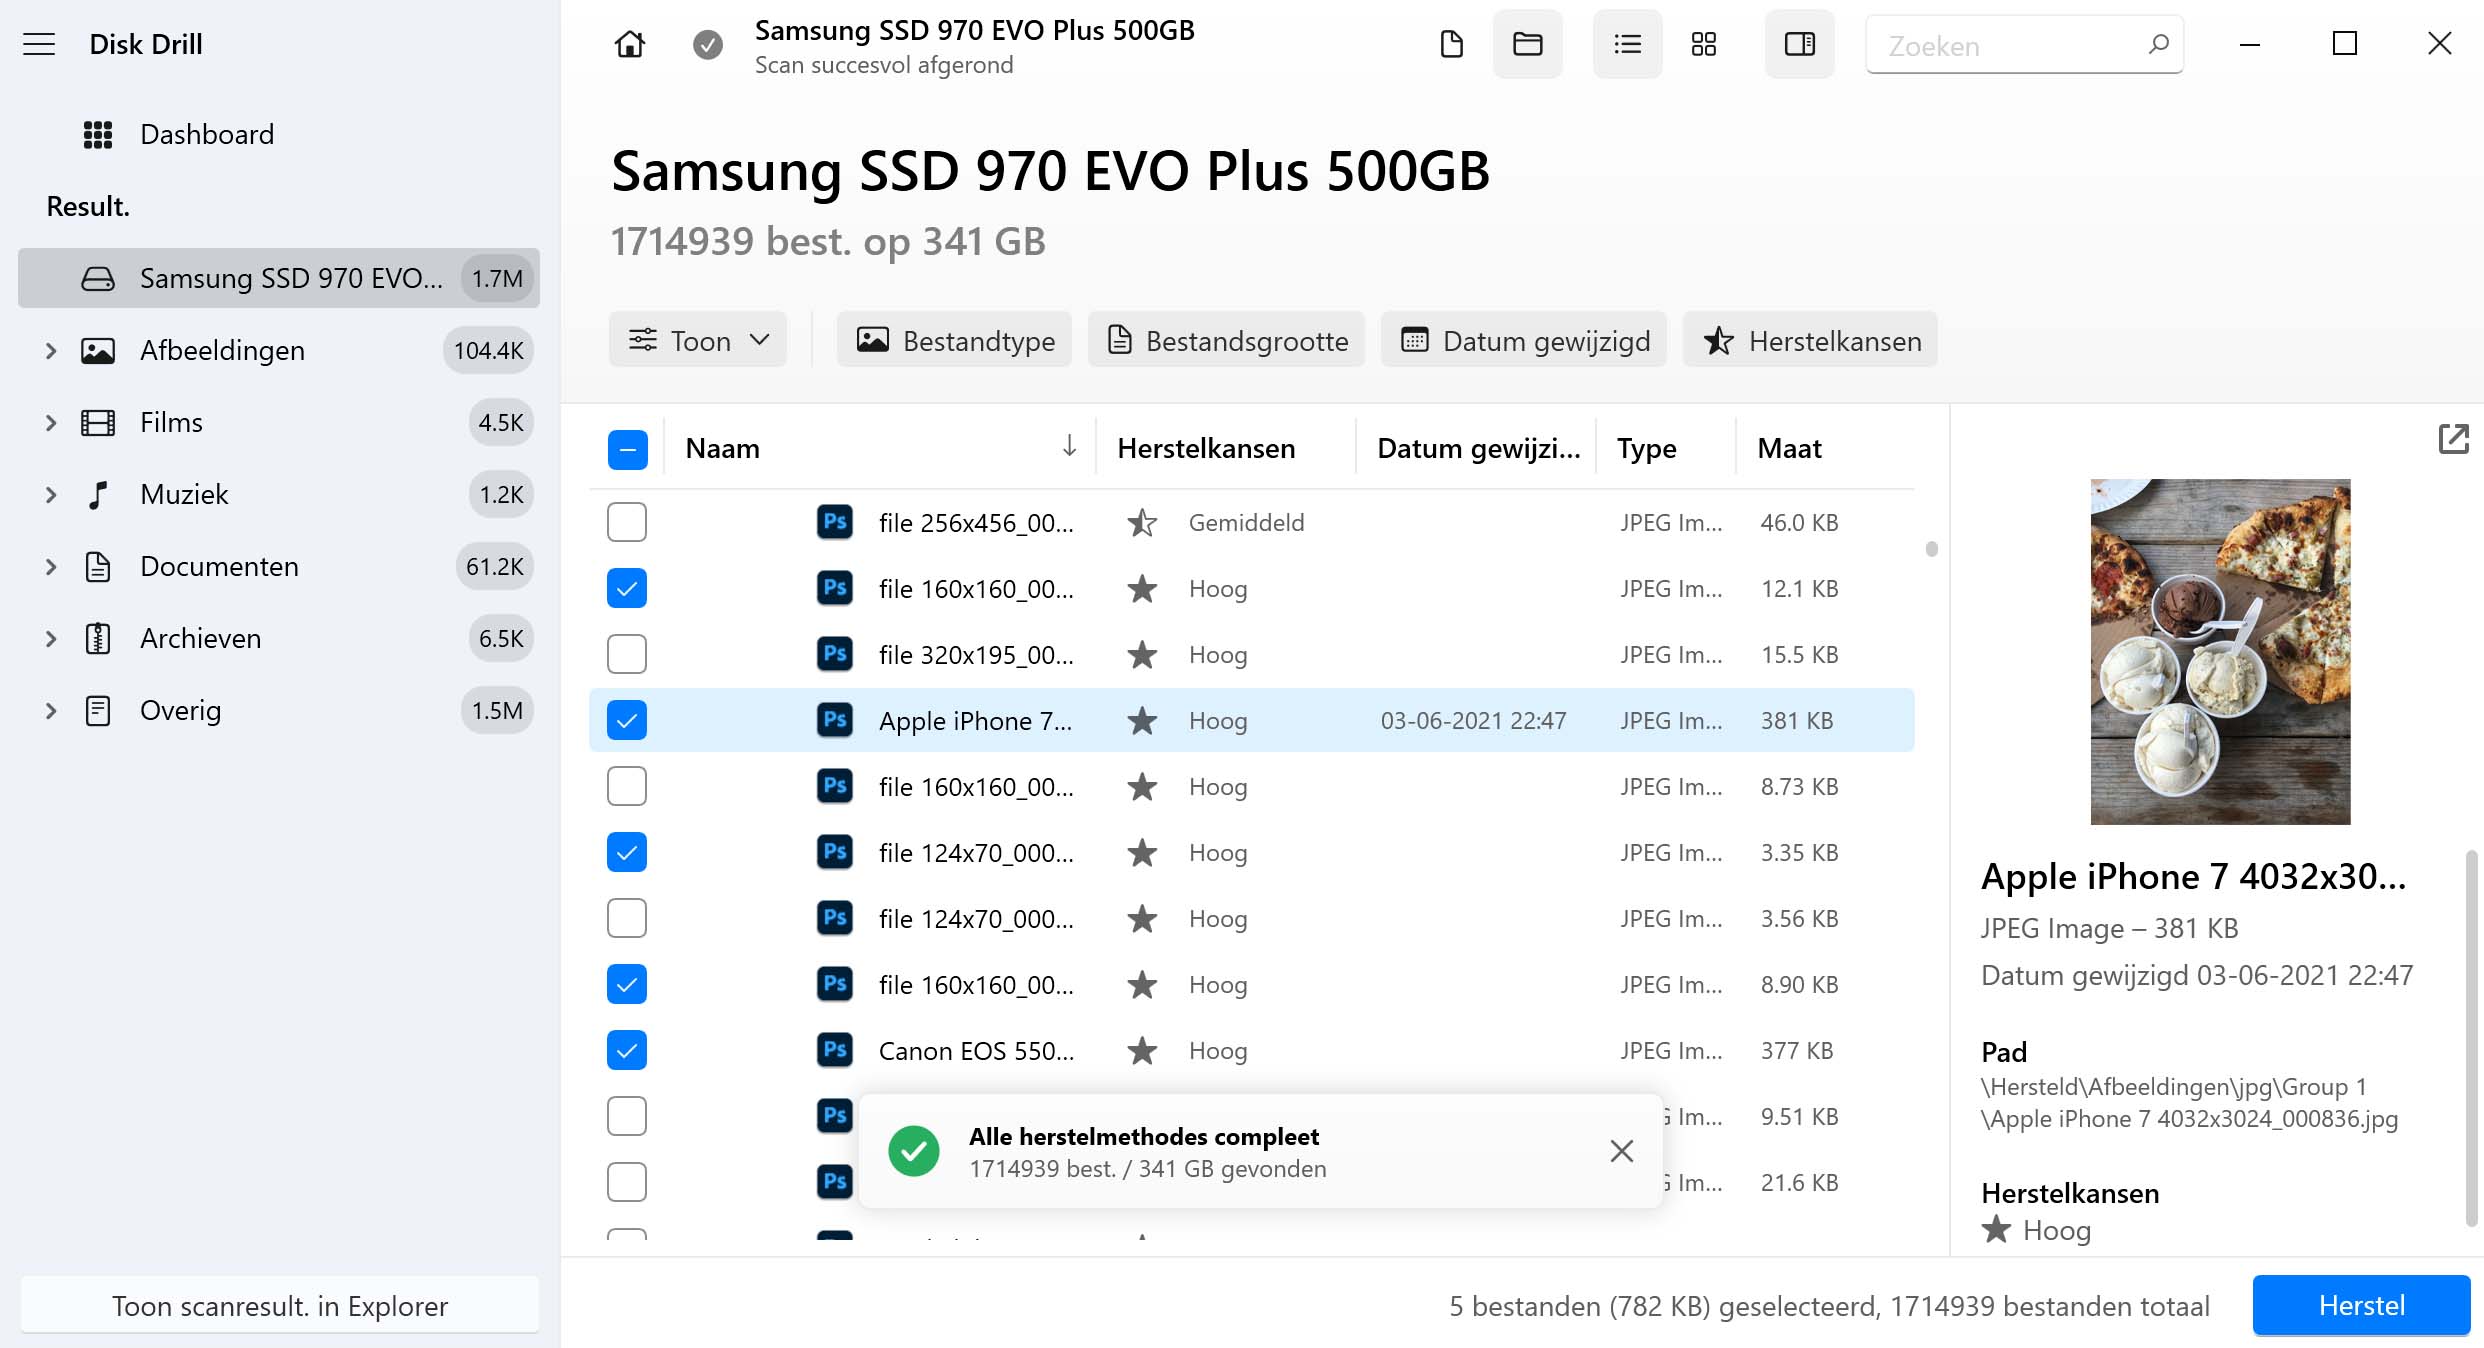
Task: Select the file 320x195 row name
Action: coord(976,654)
